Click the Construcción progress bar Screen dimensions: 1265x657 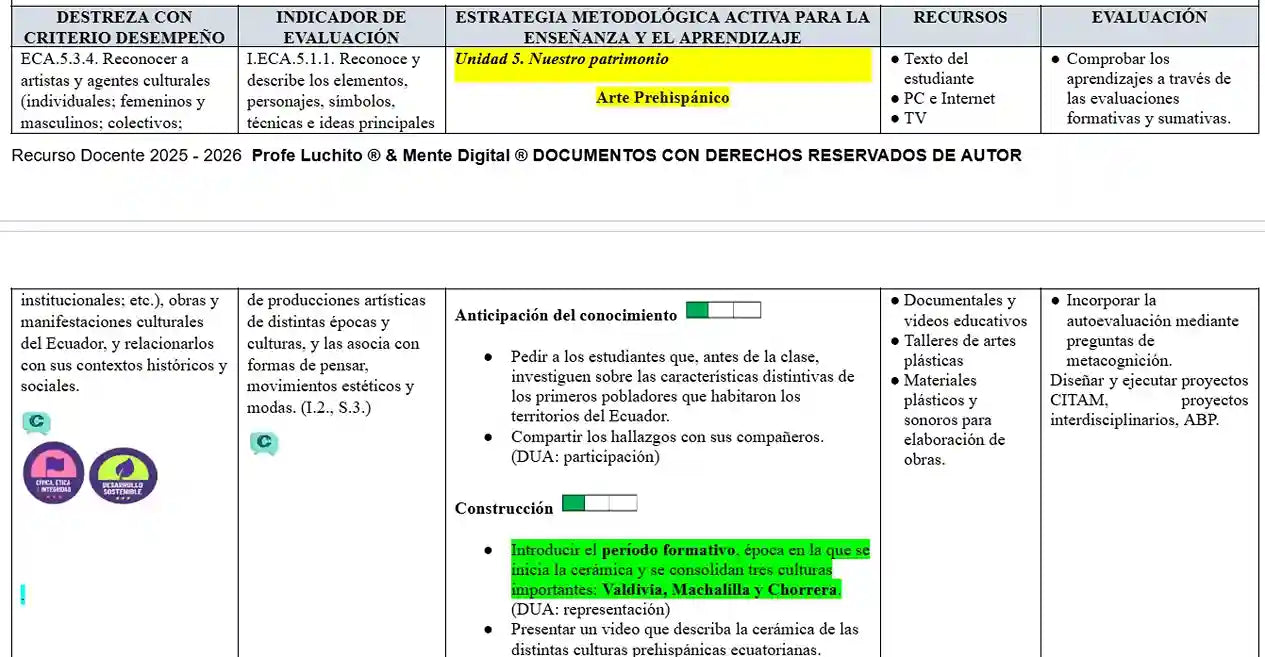click(x=600, y=503)
